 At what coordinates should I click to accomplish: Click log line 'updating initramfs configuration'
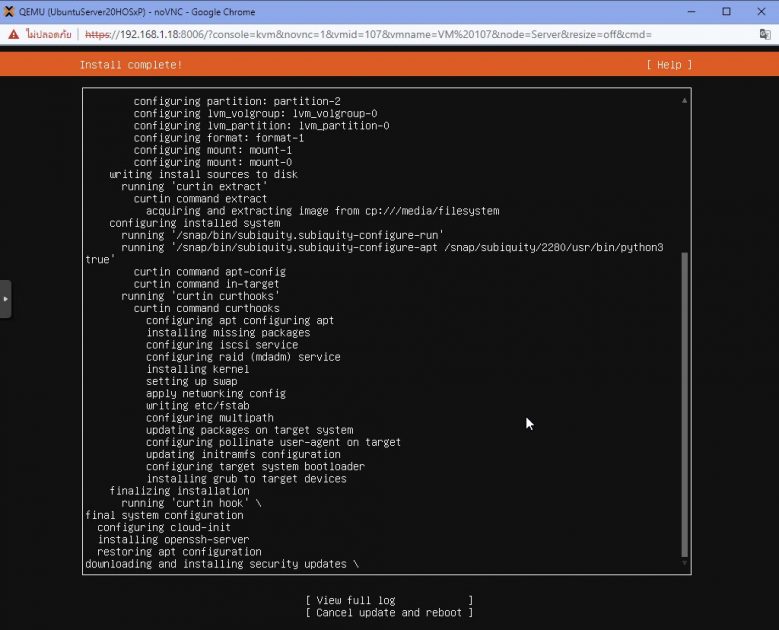(243, 454)
